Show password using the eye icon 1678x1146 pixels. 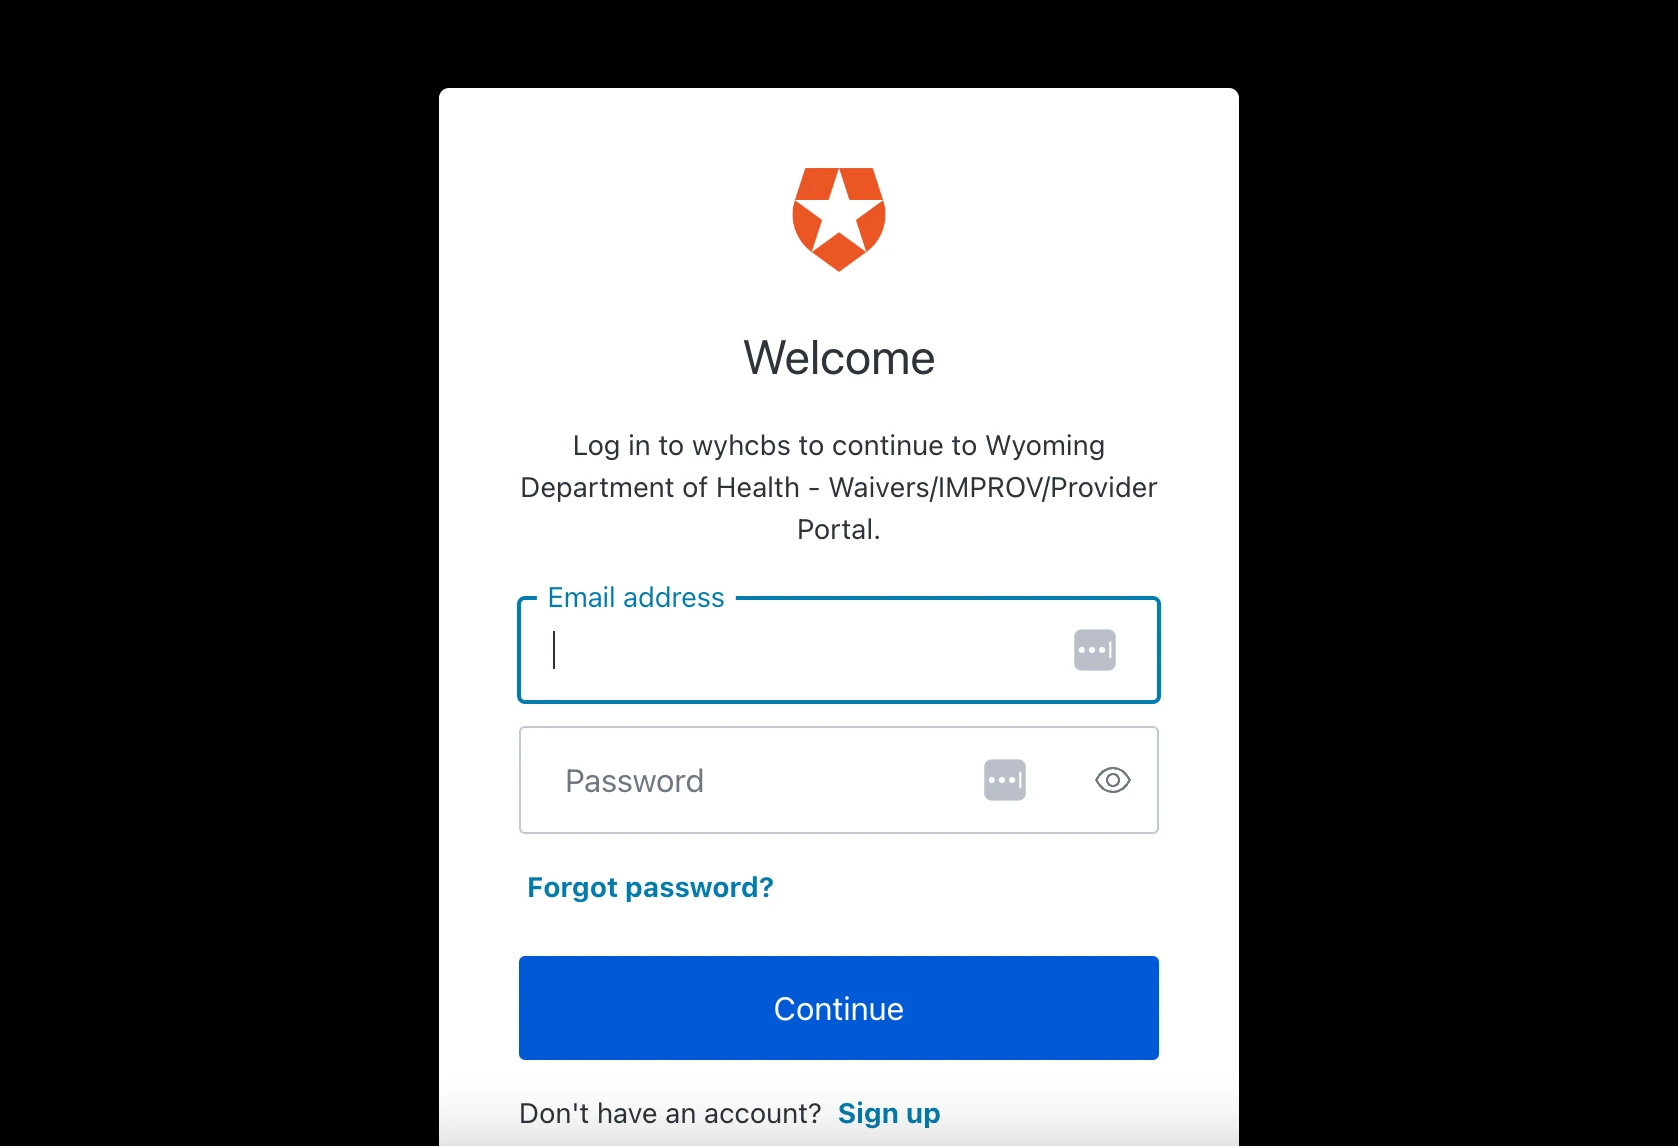[x=1113, y=780]
